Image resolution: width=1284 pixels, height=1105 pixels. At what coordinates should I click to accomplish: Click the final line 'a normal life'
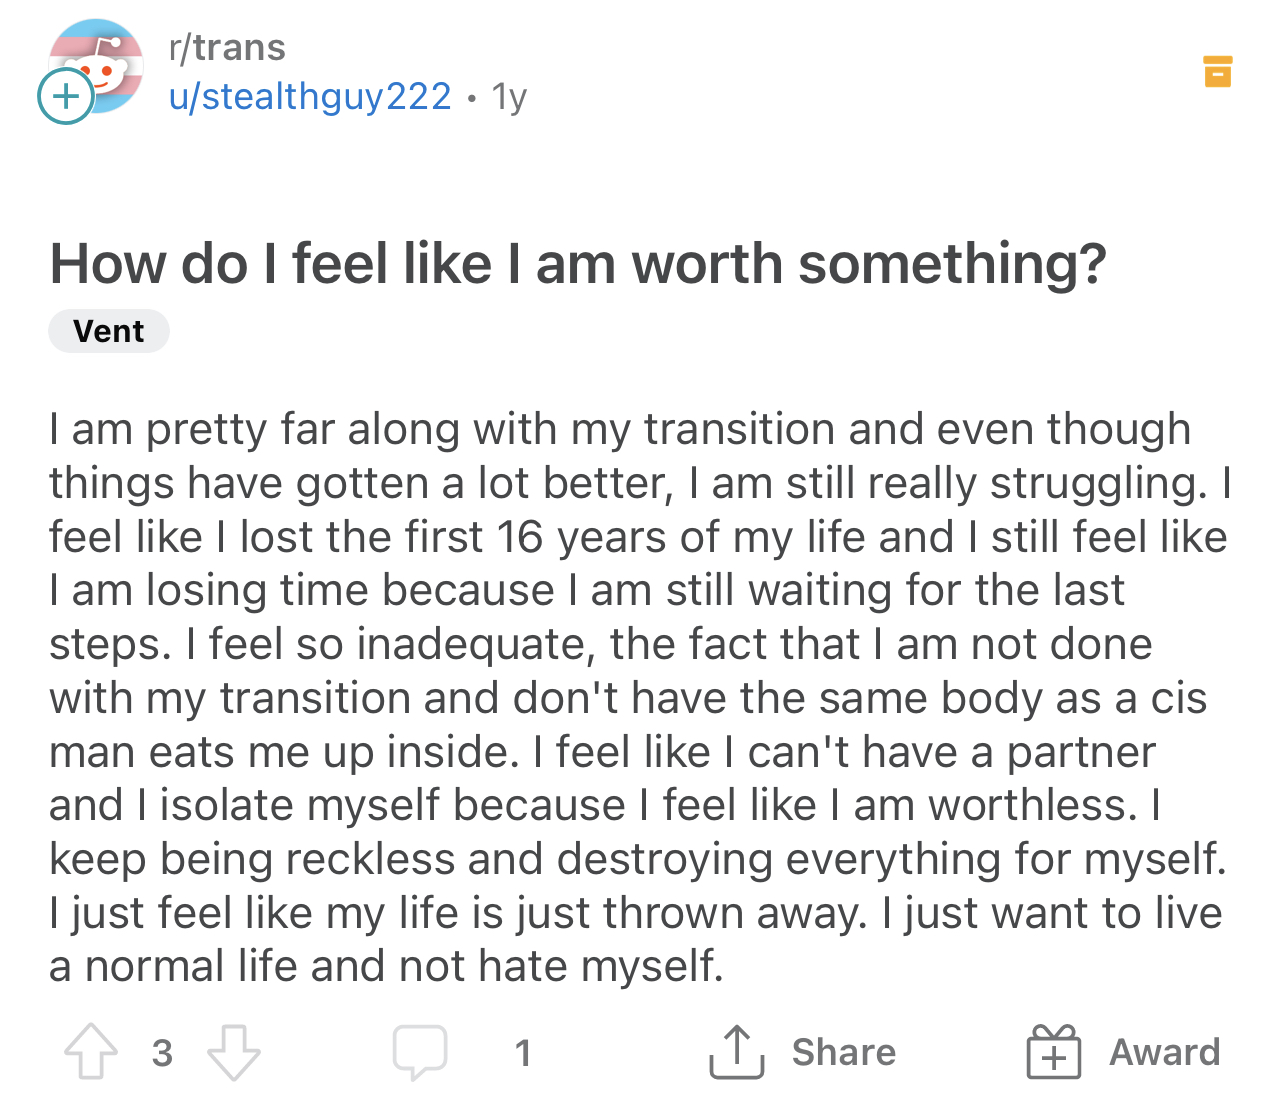click(386, 967)
